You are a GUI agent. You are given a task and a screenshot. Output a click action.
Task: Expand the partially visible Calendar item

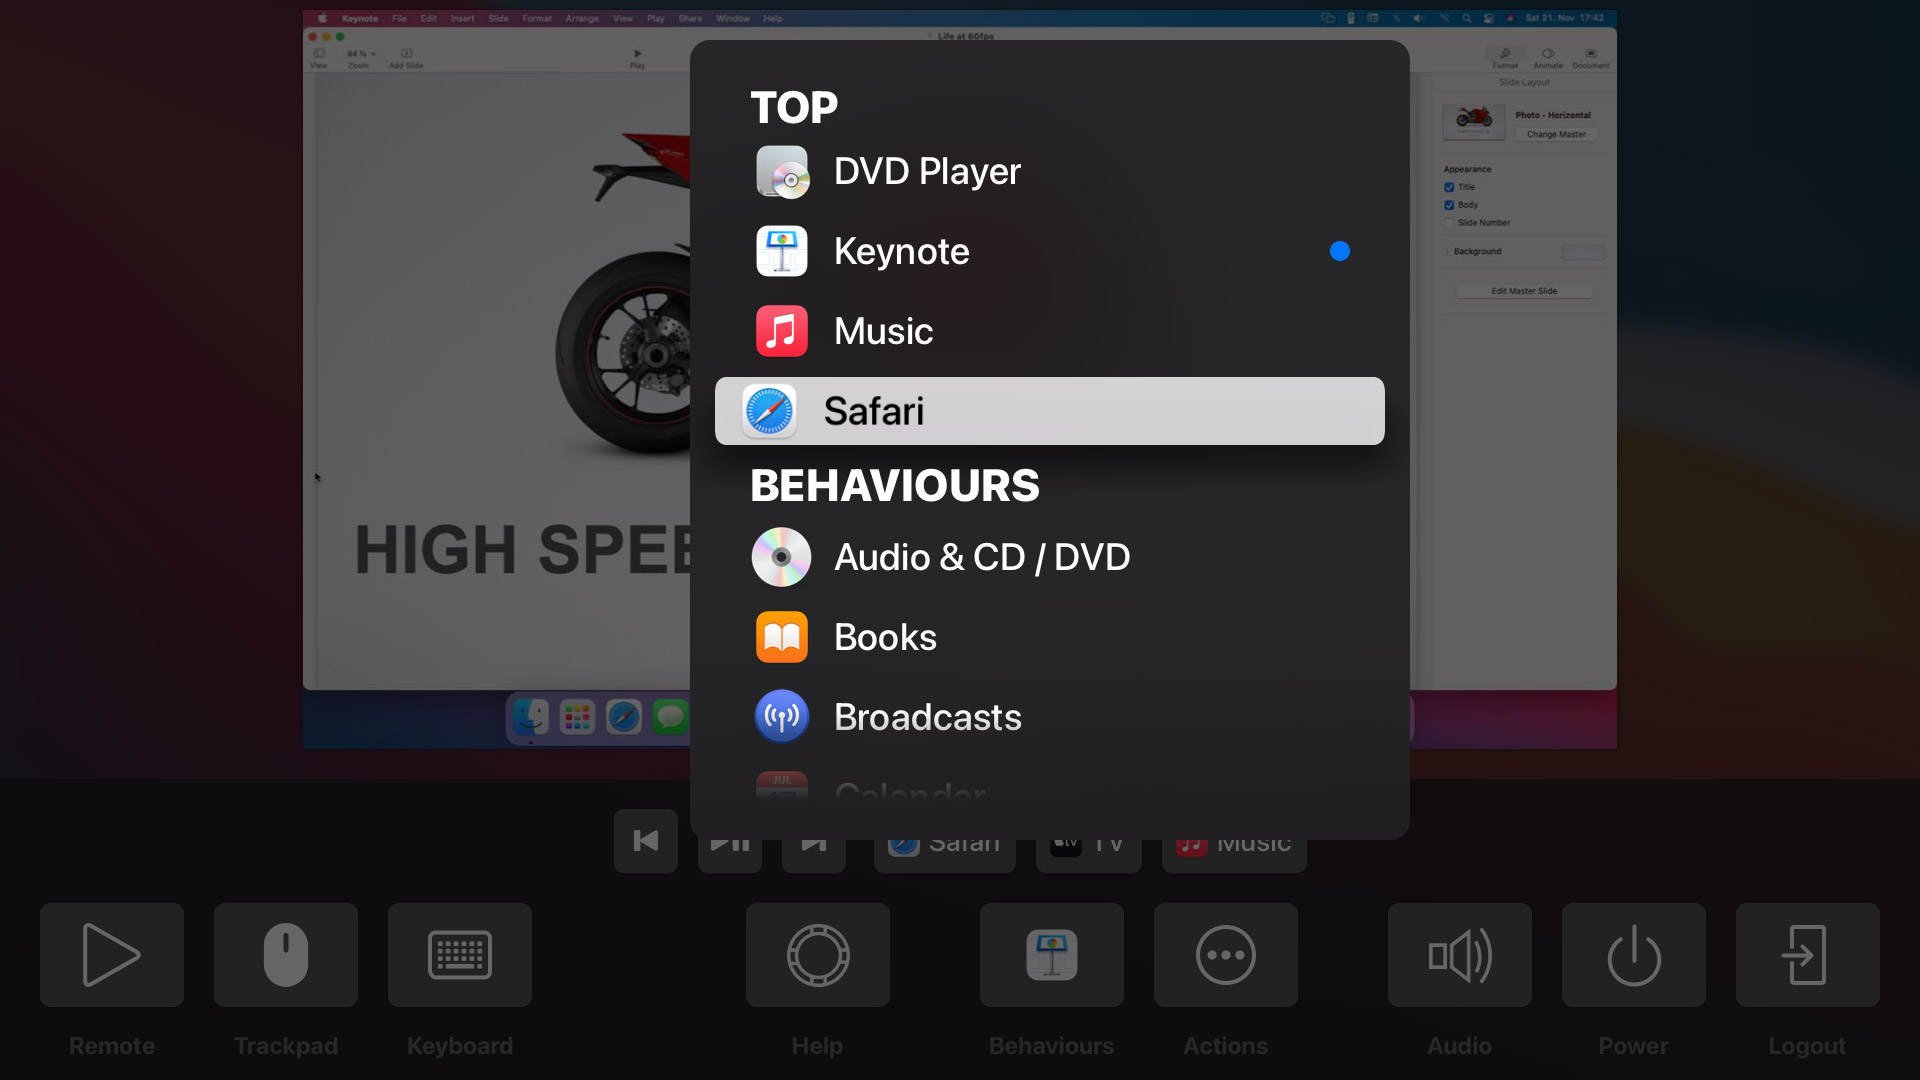pos(910,789)
